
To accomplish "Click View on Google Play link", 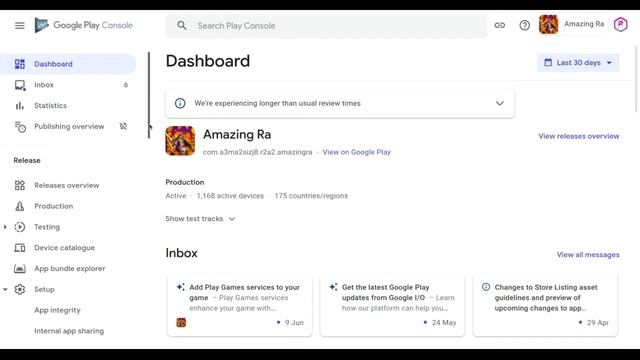I will click(356, 152).
